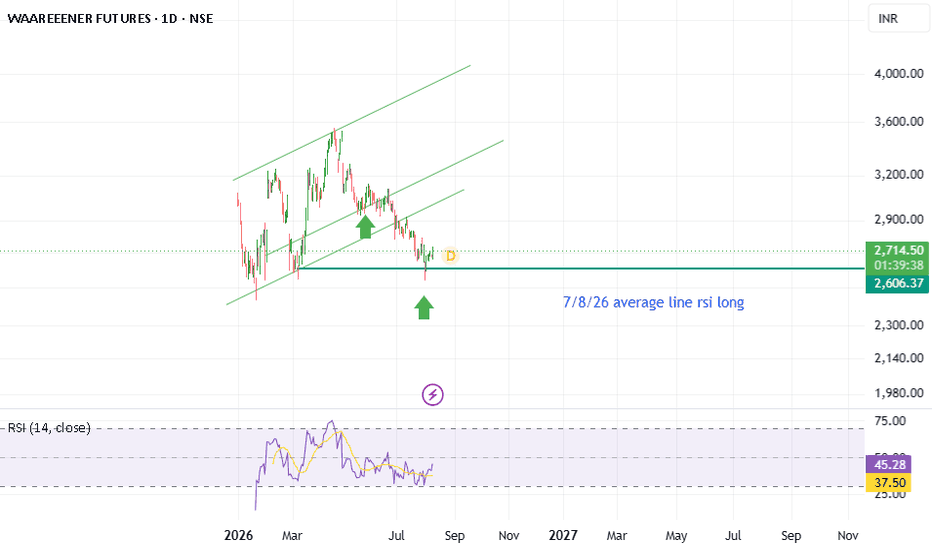Screen dimensions: 932x550
Task: Click the 2,140.00 price axis label
Action: pos(899,358)
